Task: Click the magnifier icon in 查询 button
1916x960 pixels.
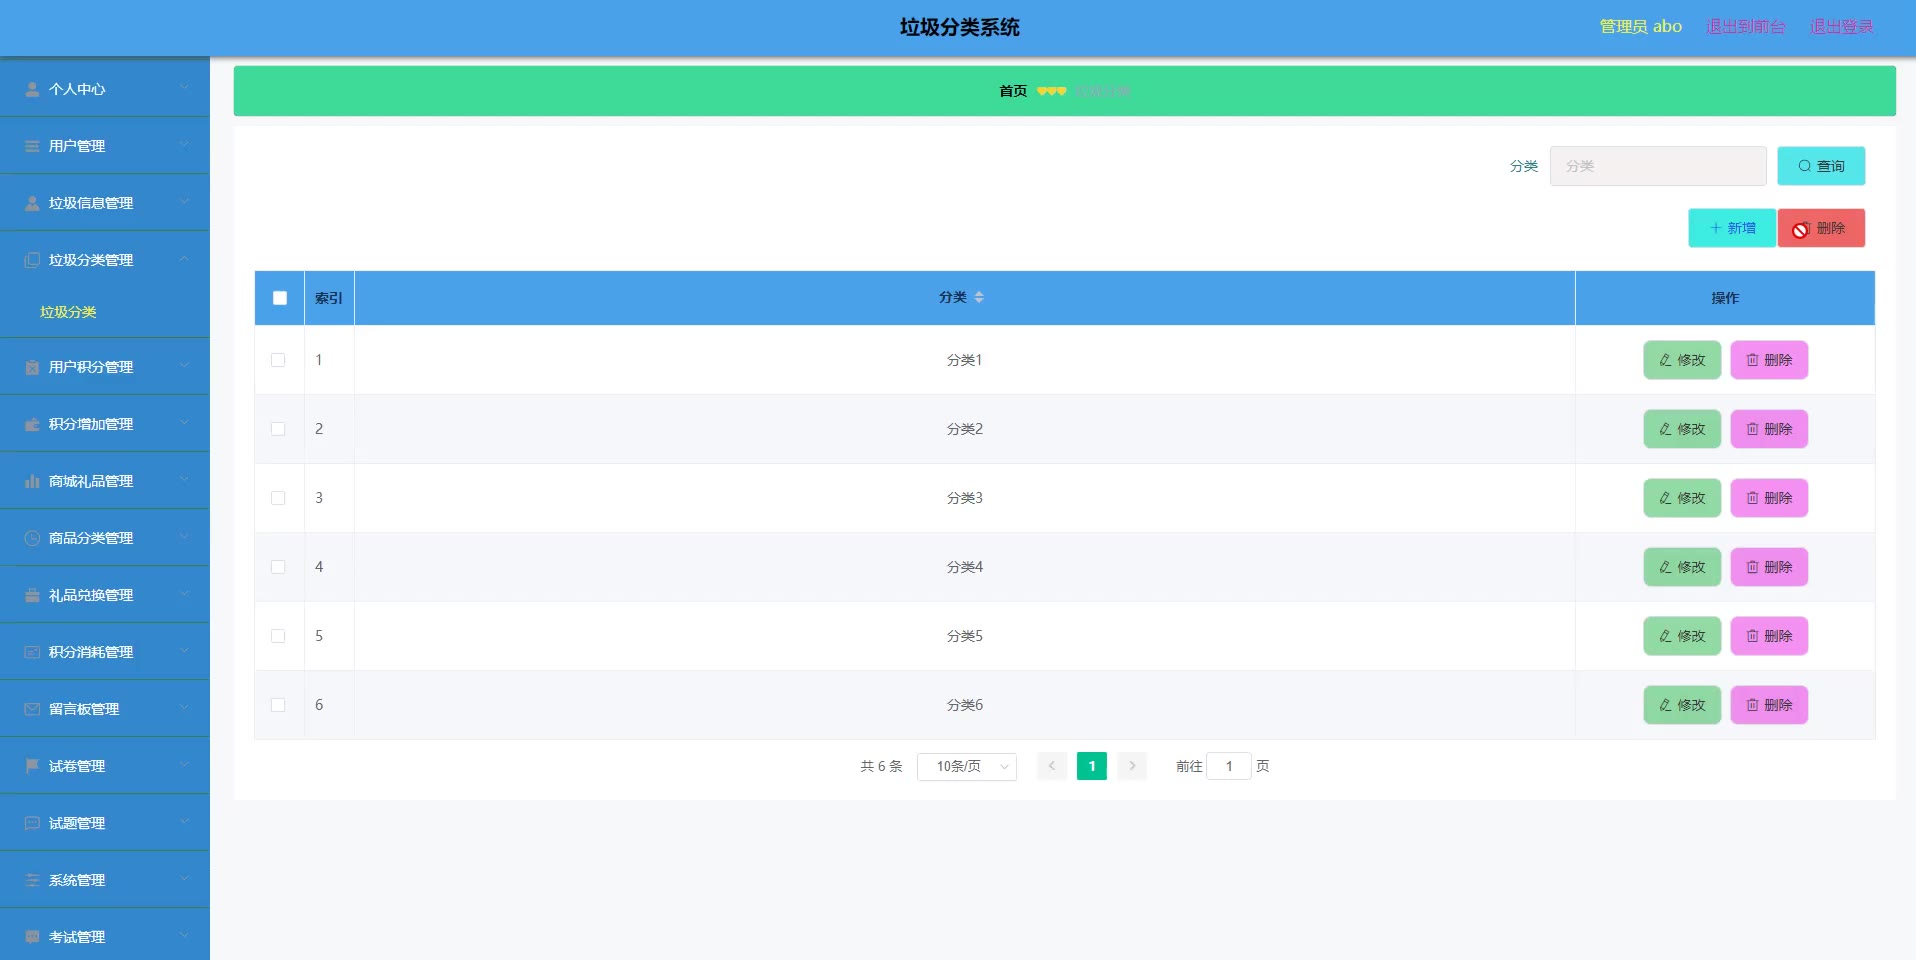Action: [1804, 166]
